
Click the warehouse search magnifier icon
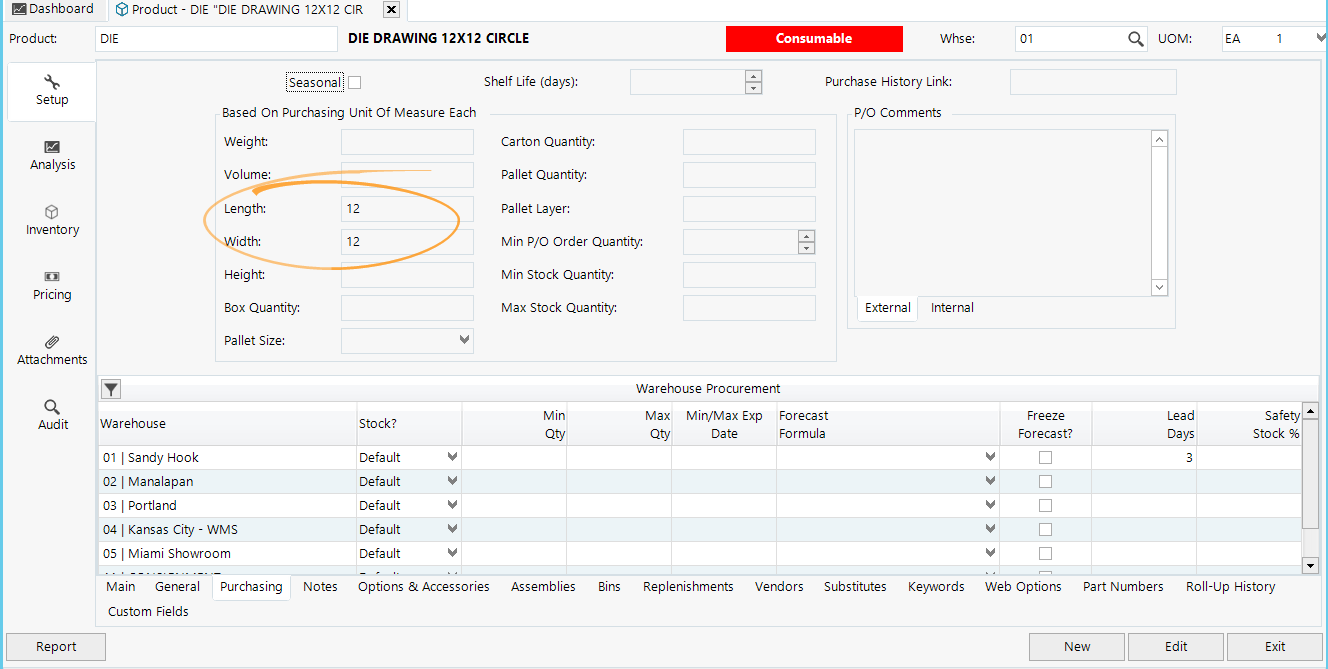(x=1137, y=38)
